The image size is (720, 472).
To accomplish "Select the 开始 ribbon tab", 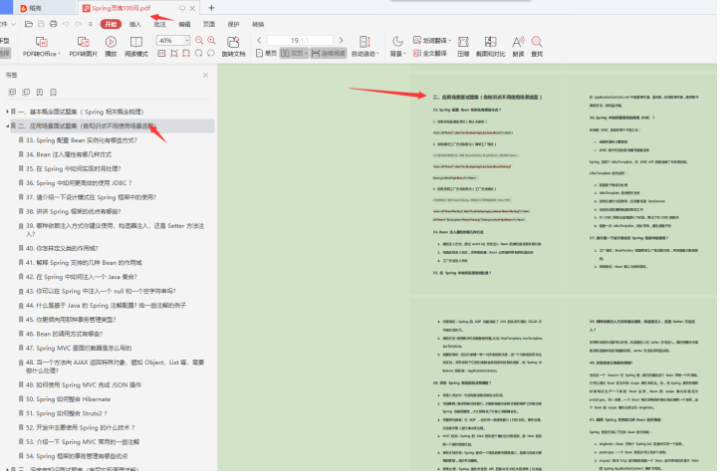I will point(111,24).
